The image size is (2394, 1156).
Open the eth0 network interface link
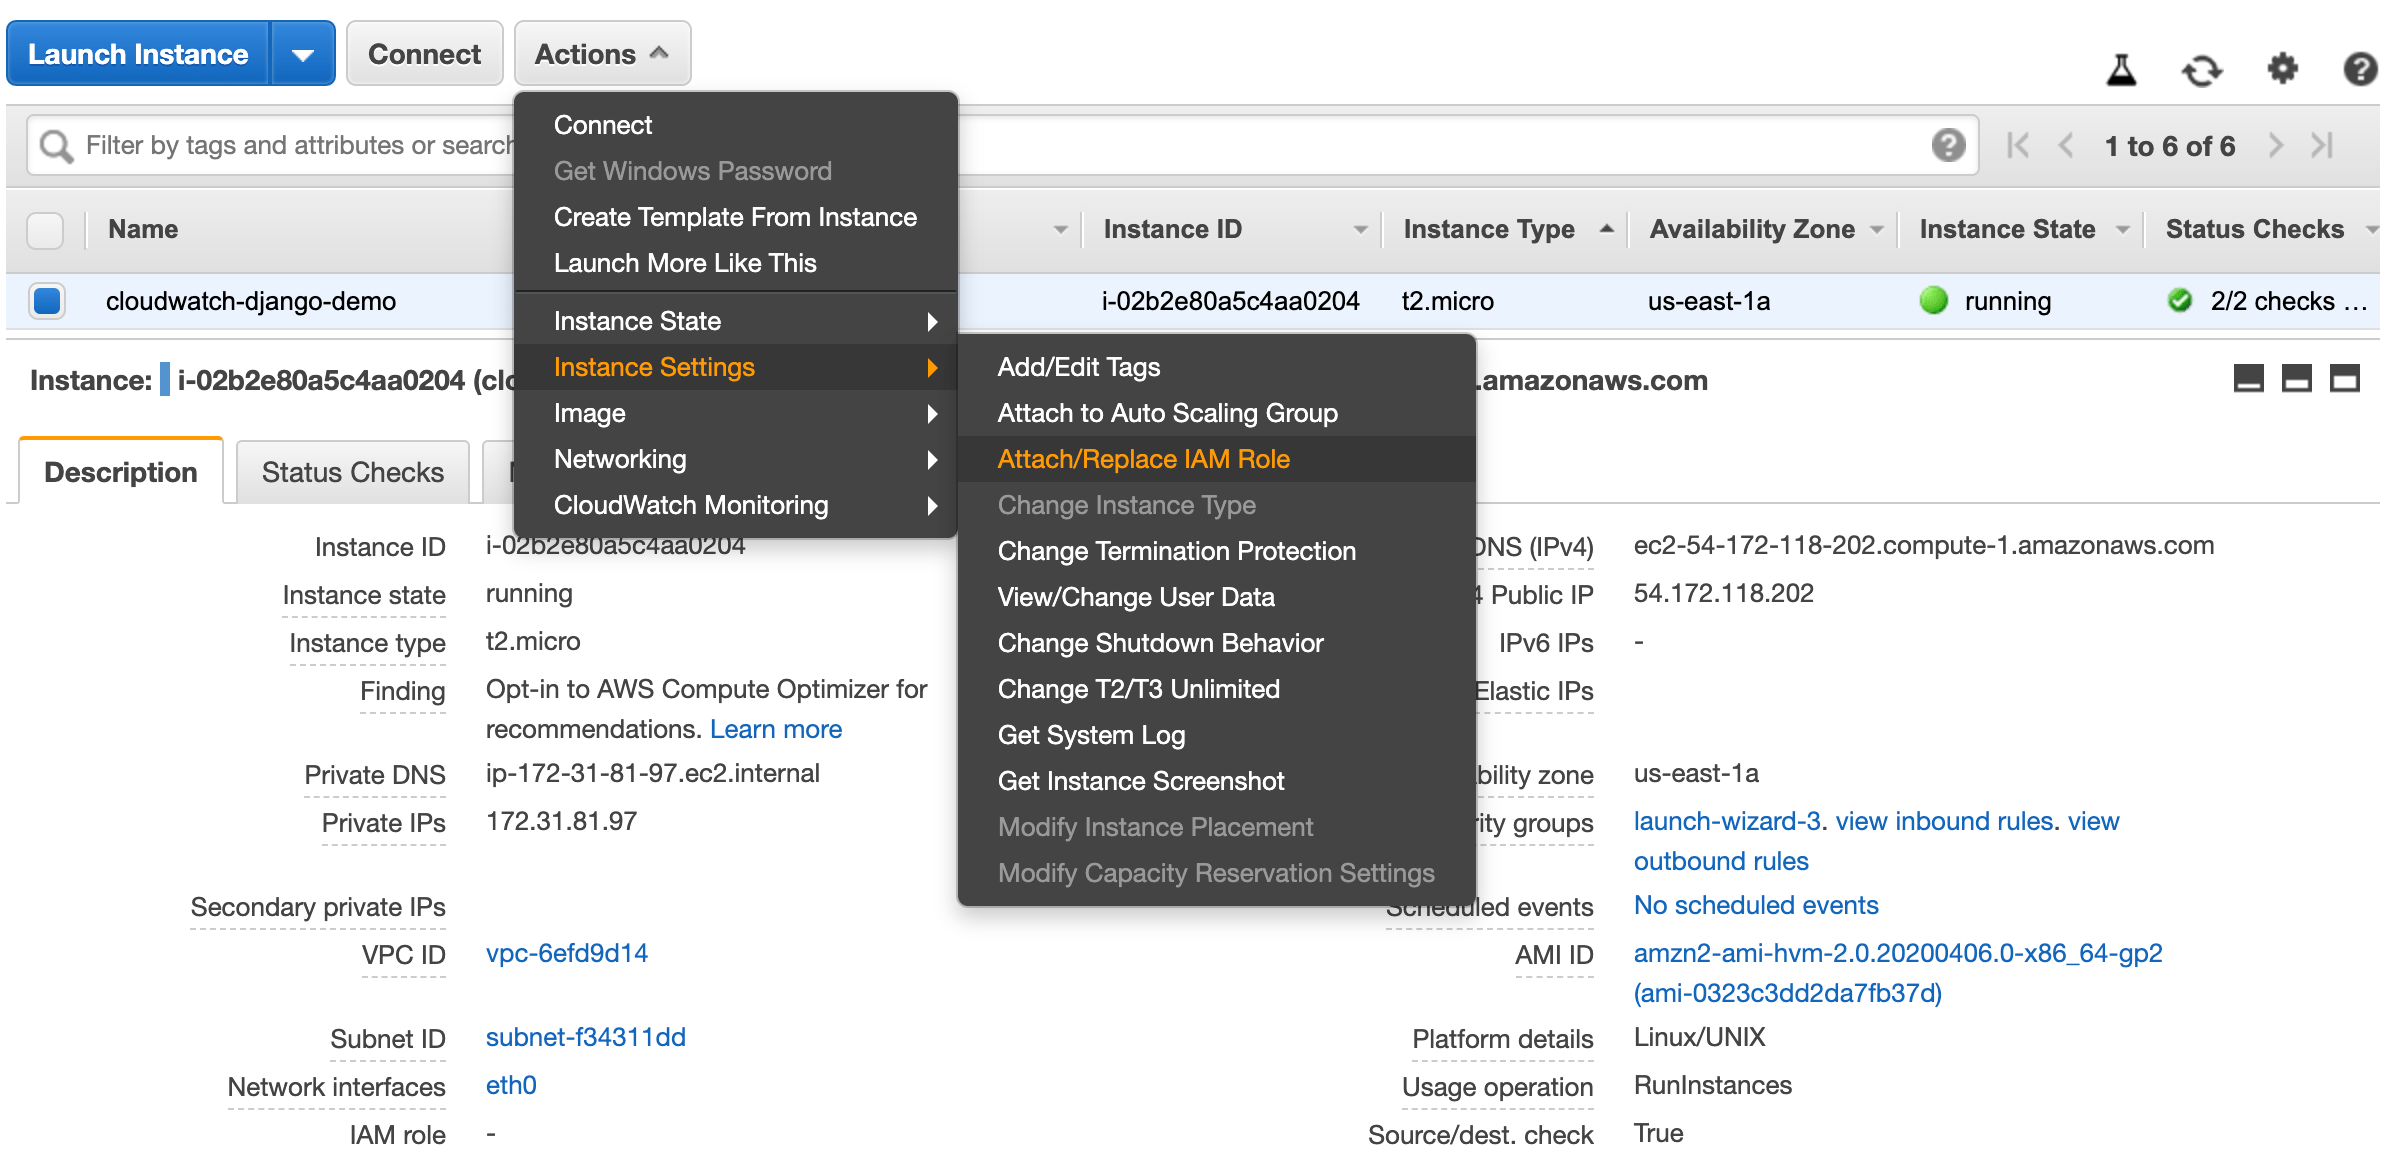pyautogui.click(x=511, y=1085)
